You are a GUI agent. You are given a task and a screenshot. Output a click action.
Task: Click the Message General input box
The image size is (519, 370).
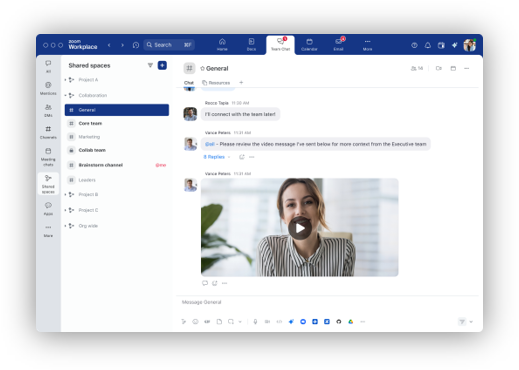(327, 302)
